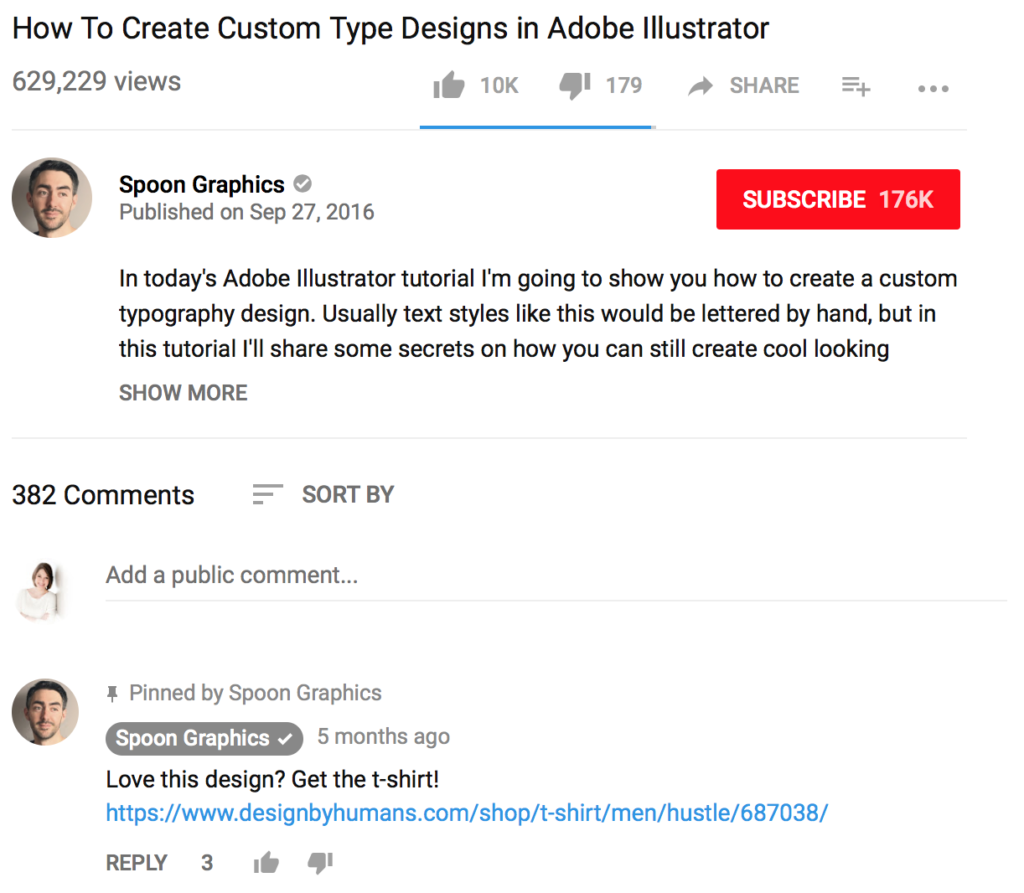Click Spoon Graphics' channel avatar
This screenshot has width=1024, height=893.
[51, 197]
